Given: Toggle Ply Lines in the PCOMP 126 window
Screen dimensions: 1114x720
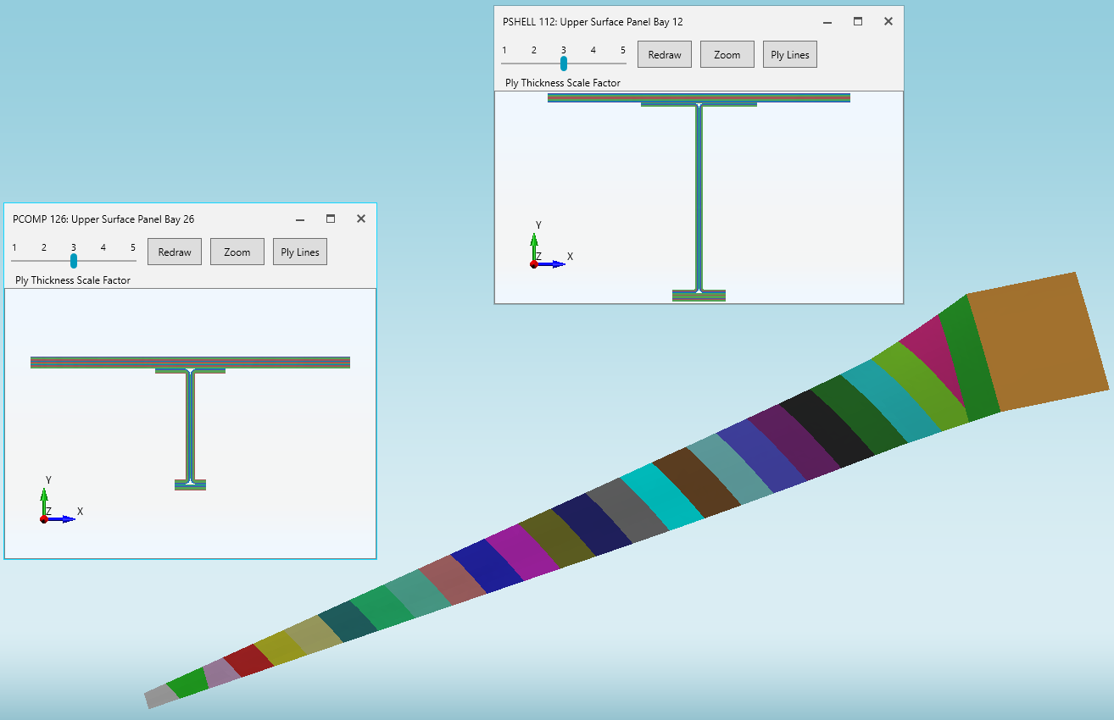Looking at the screenshot, I should 300,252.
